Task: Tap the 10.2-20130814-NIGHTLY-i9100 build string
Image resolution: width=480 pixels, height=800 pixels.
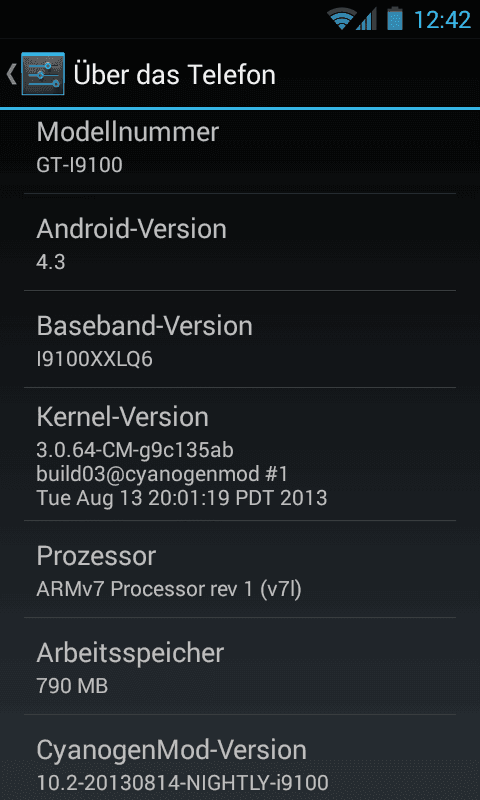Action: 182,782
